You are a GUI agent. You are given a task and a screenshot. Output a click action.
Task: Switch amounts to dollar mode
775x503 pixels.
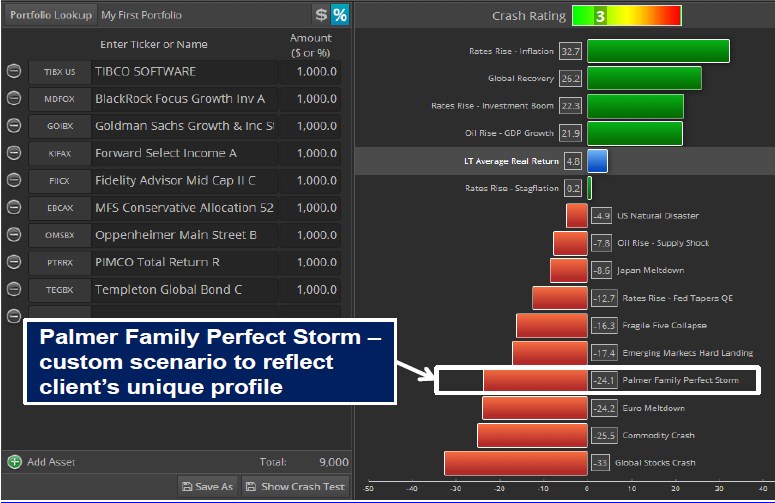coord(321,15)
